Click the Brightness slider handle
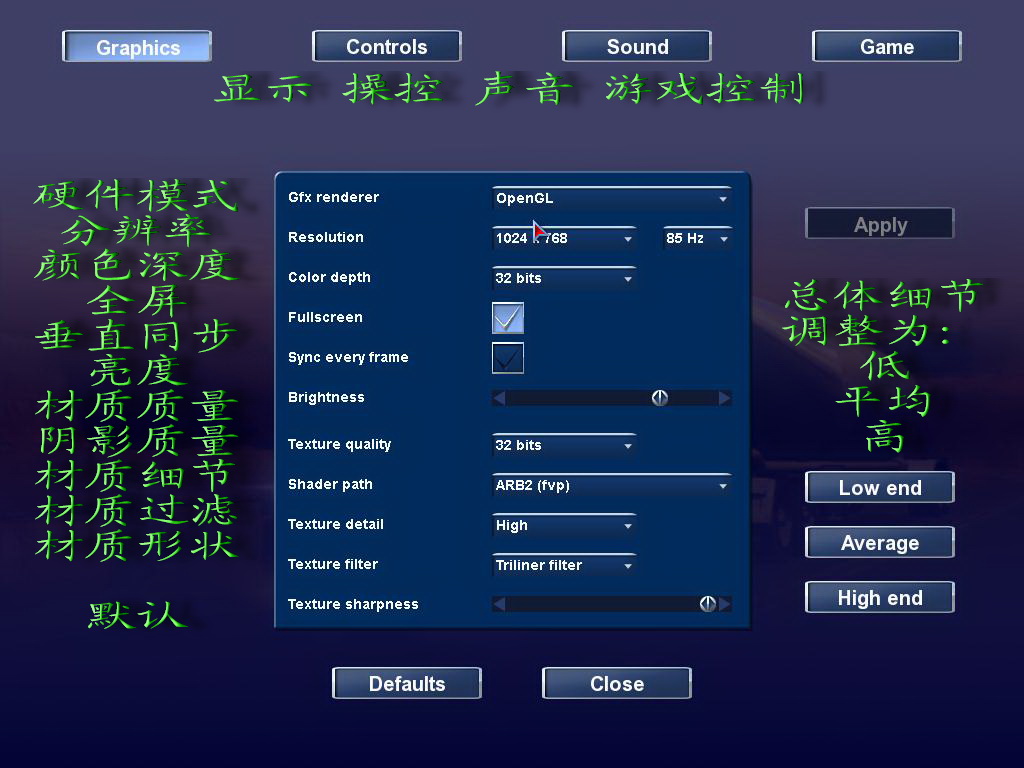 pyautogui.click(x=660, y=398)
